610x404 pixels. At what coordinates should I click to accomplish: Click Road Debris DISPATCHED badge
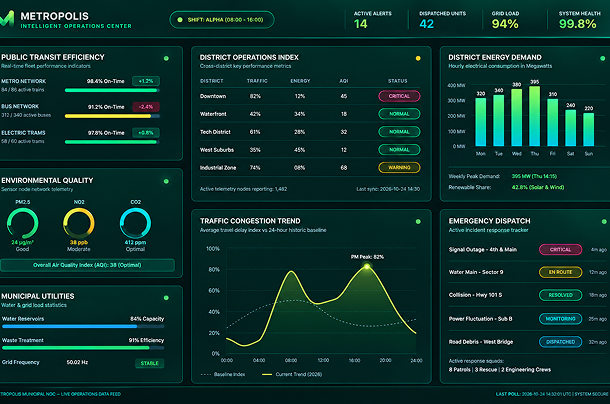click(560, 342)
